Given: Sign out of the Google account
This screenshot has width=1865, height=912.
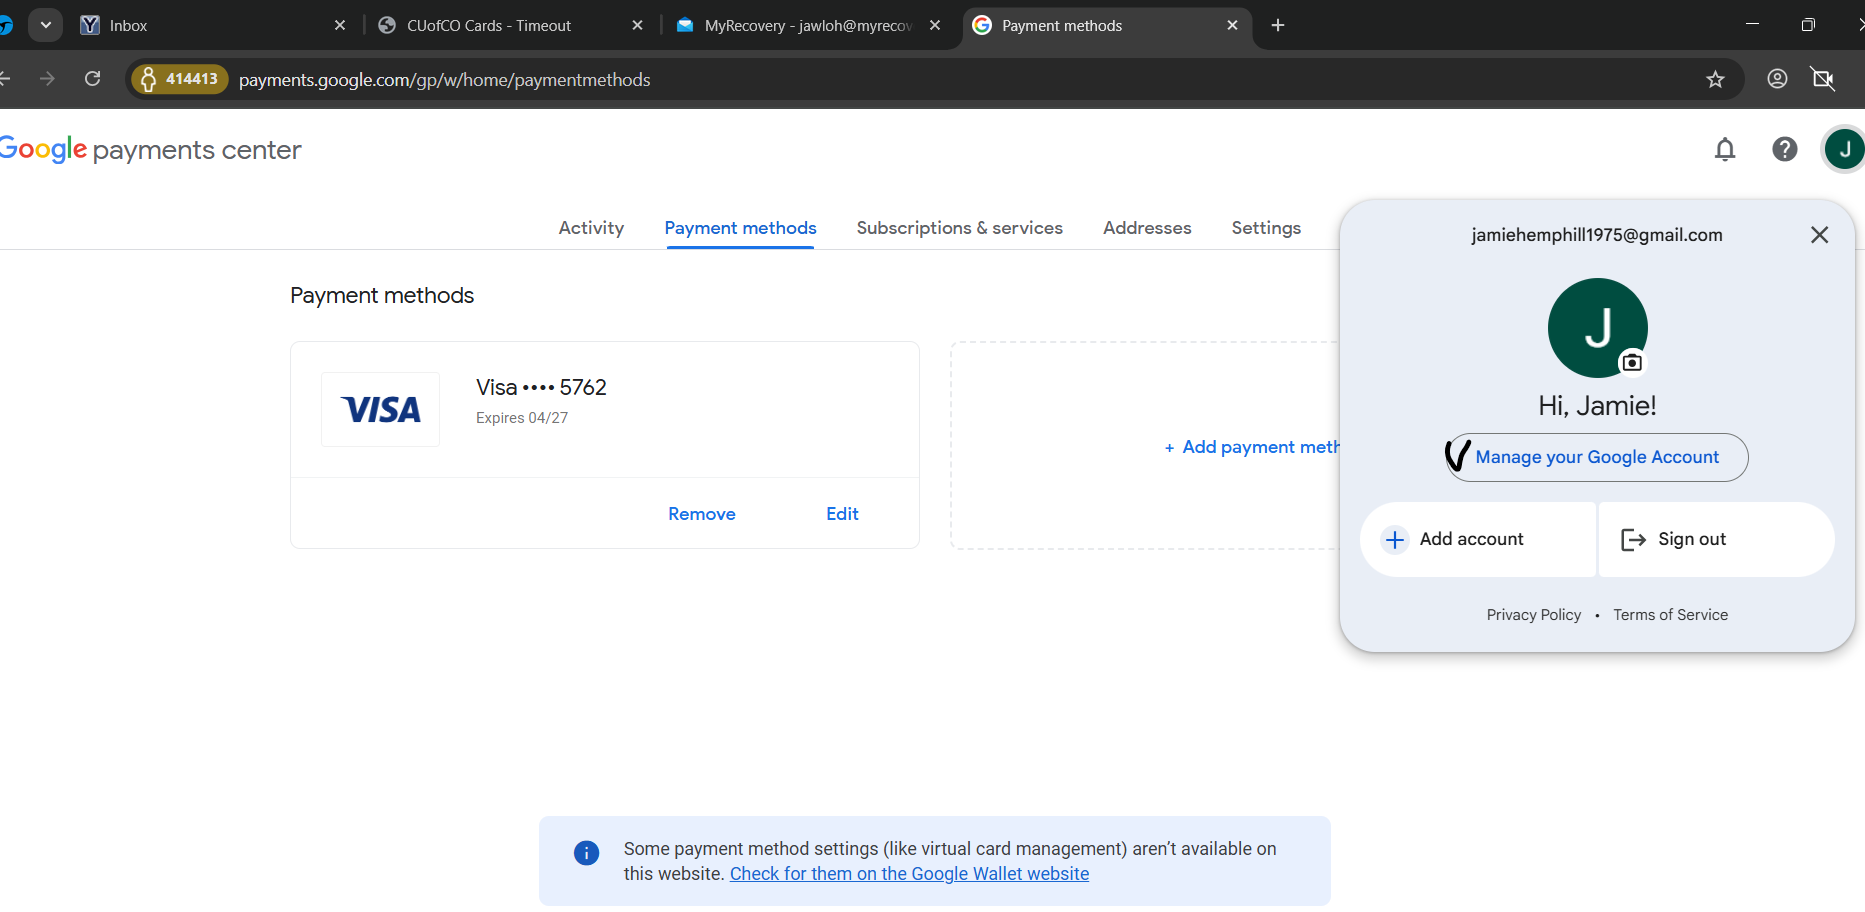Looking at the screenshot, I should (1691, 539).
